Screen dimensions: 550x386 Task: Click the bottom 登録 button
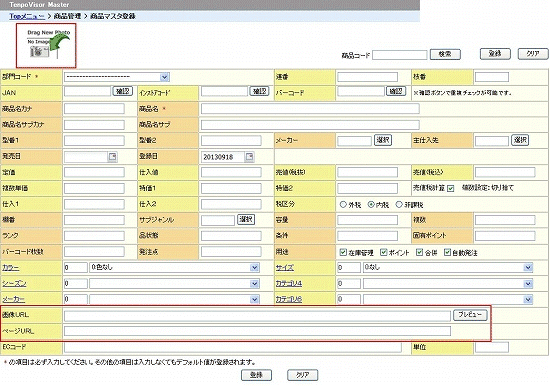point(256,375)
